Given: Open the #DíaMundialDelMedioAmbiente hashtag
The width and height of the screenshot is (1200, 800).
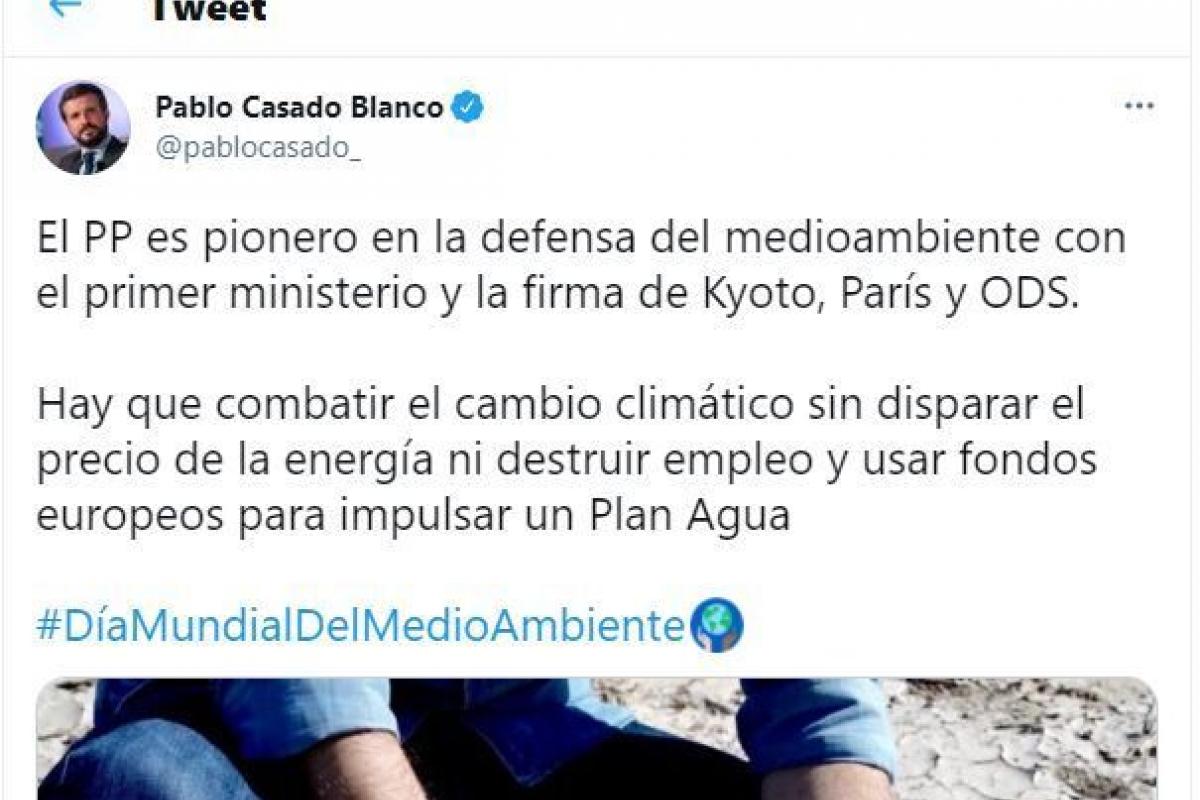Looking at the screenshot, I should click(x=362, y=627).
